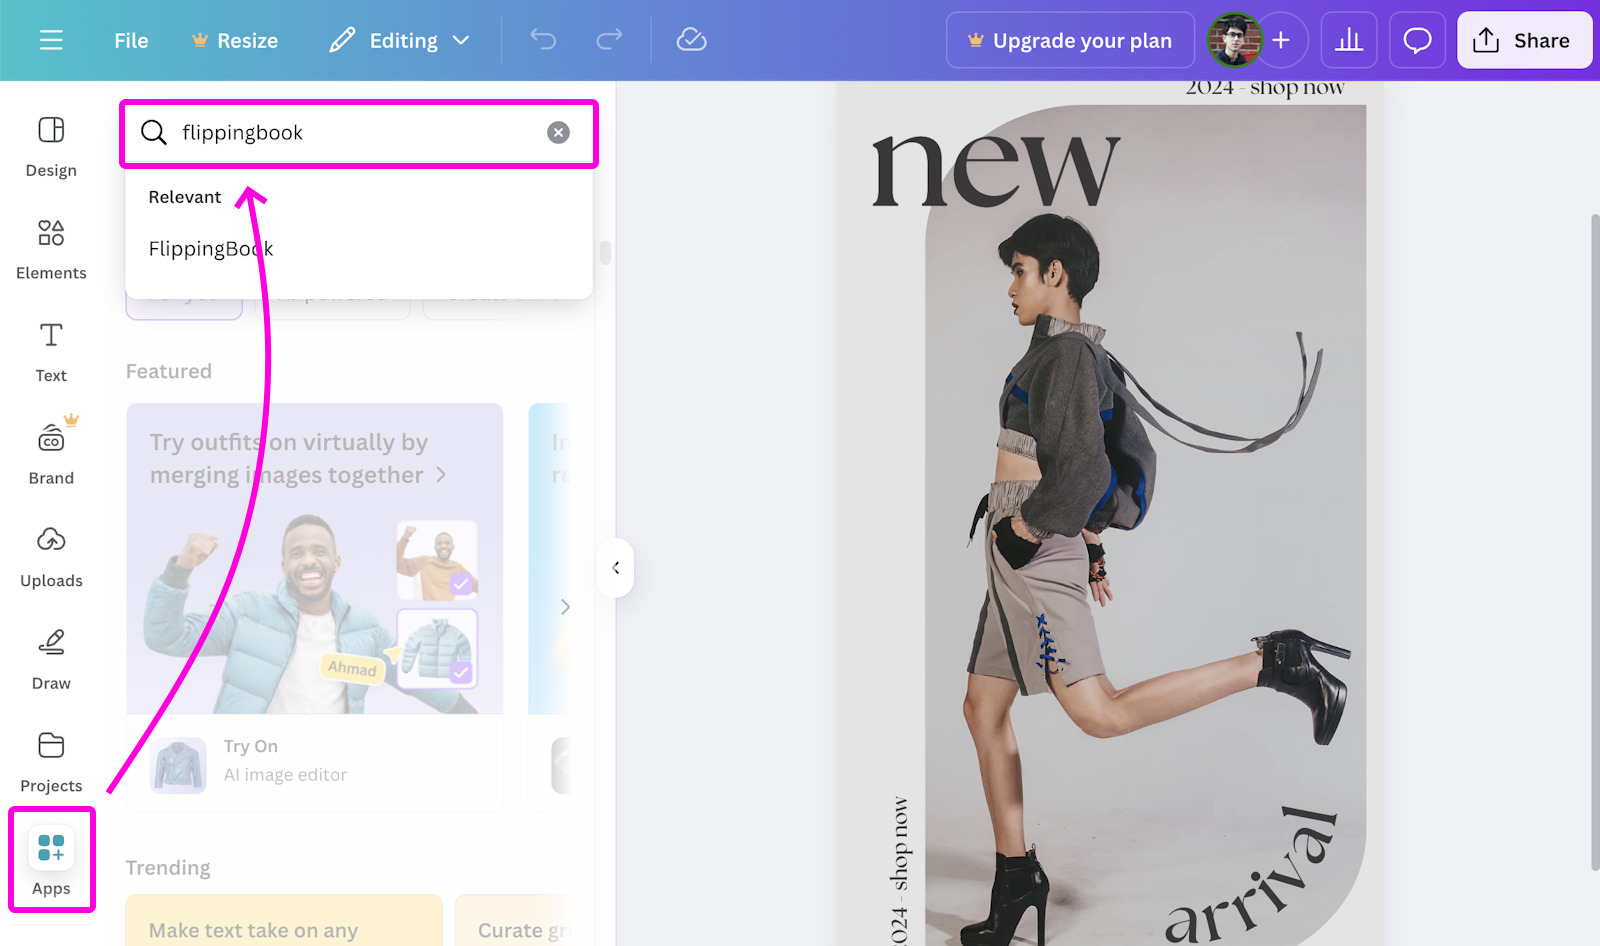Collapse the side panel with arrow

tap(616, 568)
